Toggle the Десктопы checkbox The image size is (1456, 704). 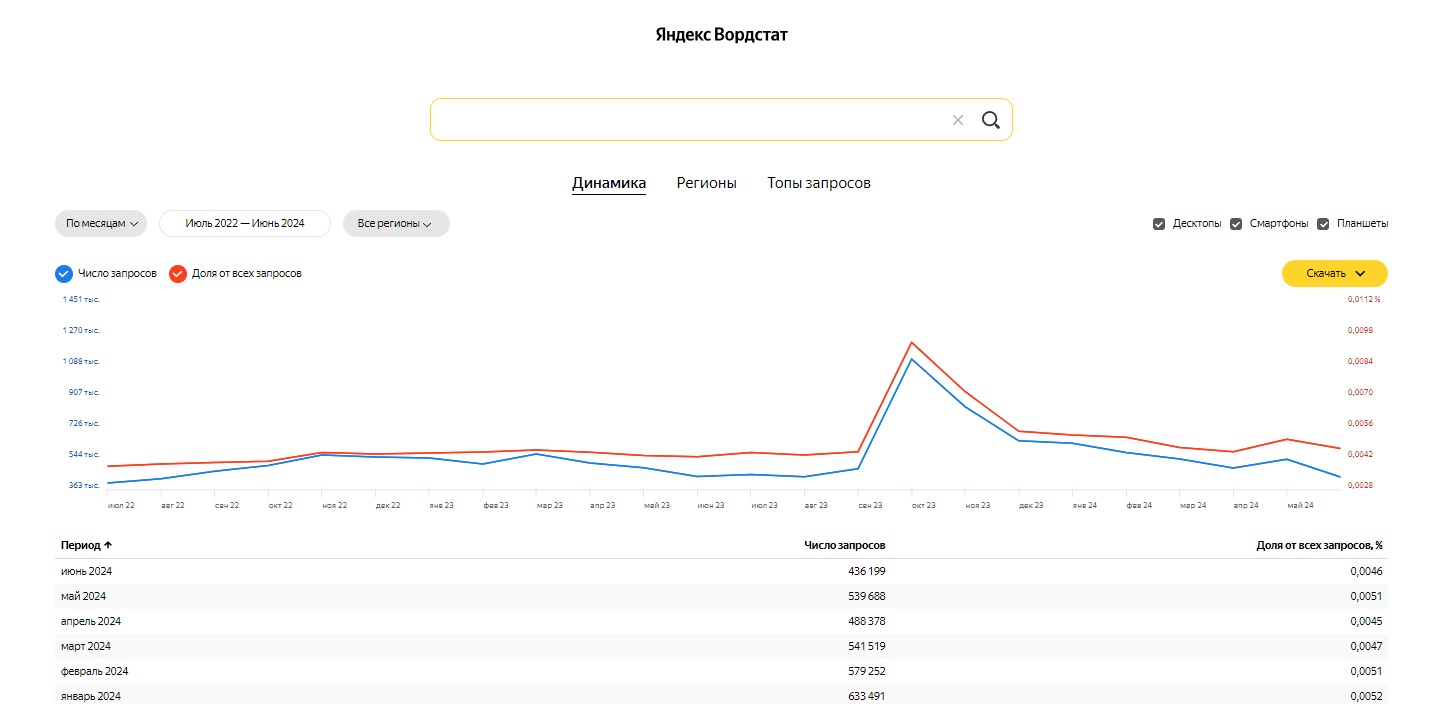1159,224
